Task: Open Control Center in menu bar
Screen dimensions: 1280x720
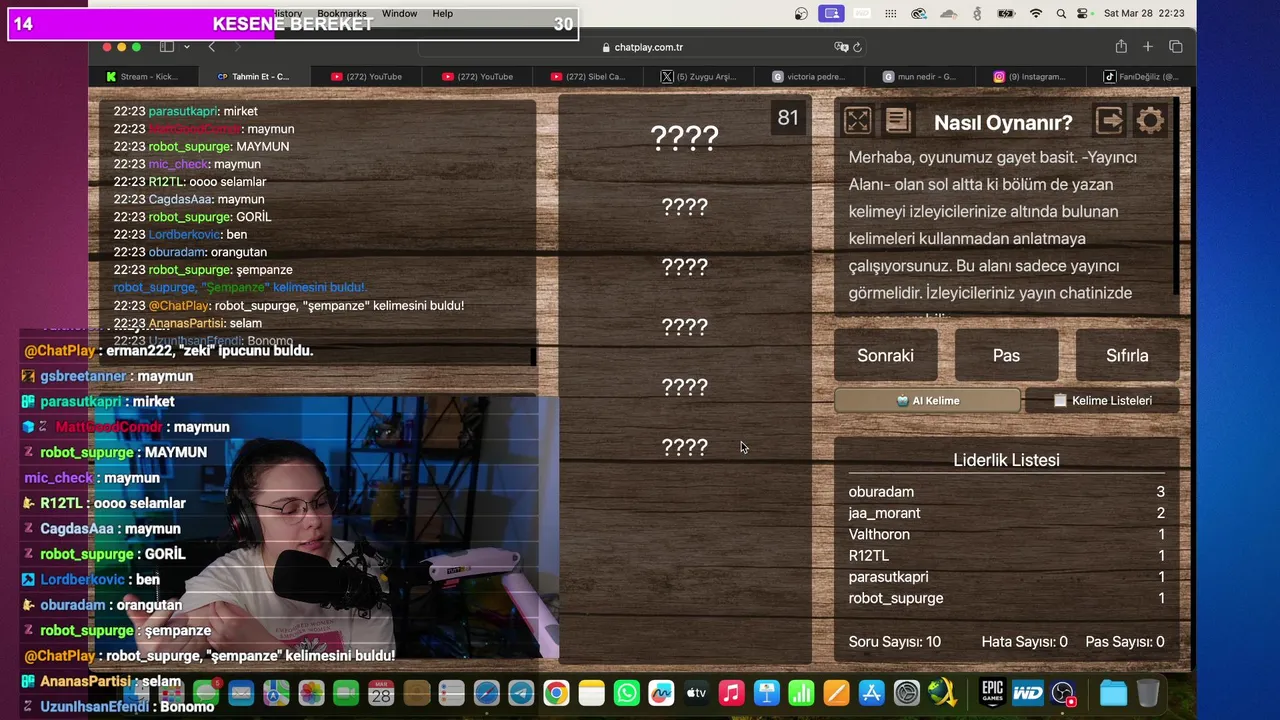Action: [1083, 14]
